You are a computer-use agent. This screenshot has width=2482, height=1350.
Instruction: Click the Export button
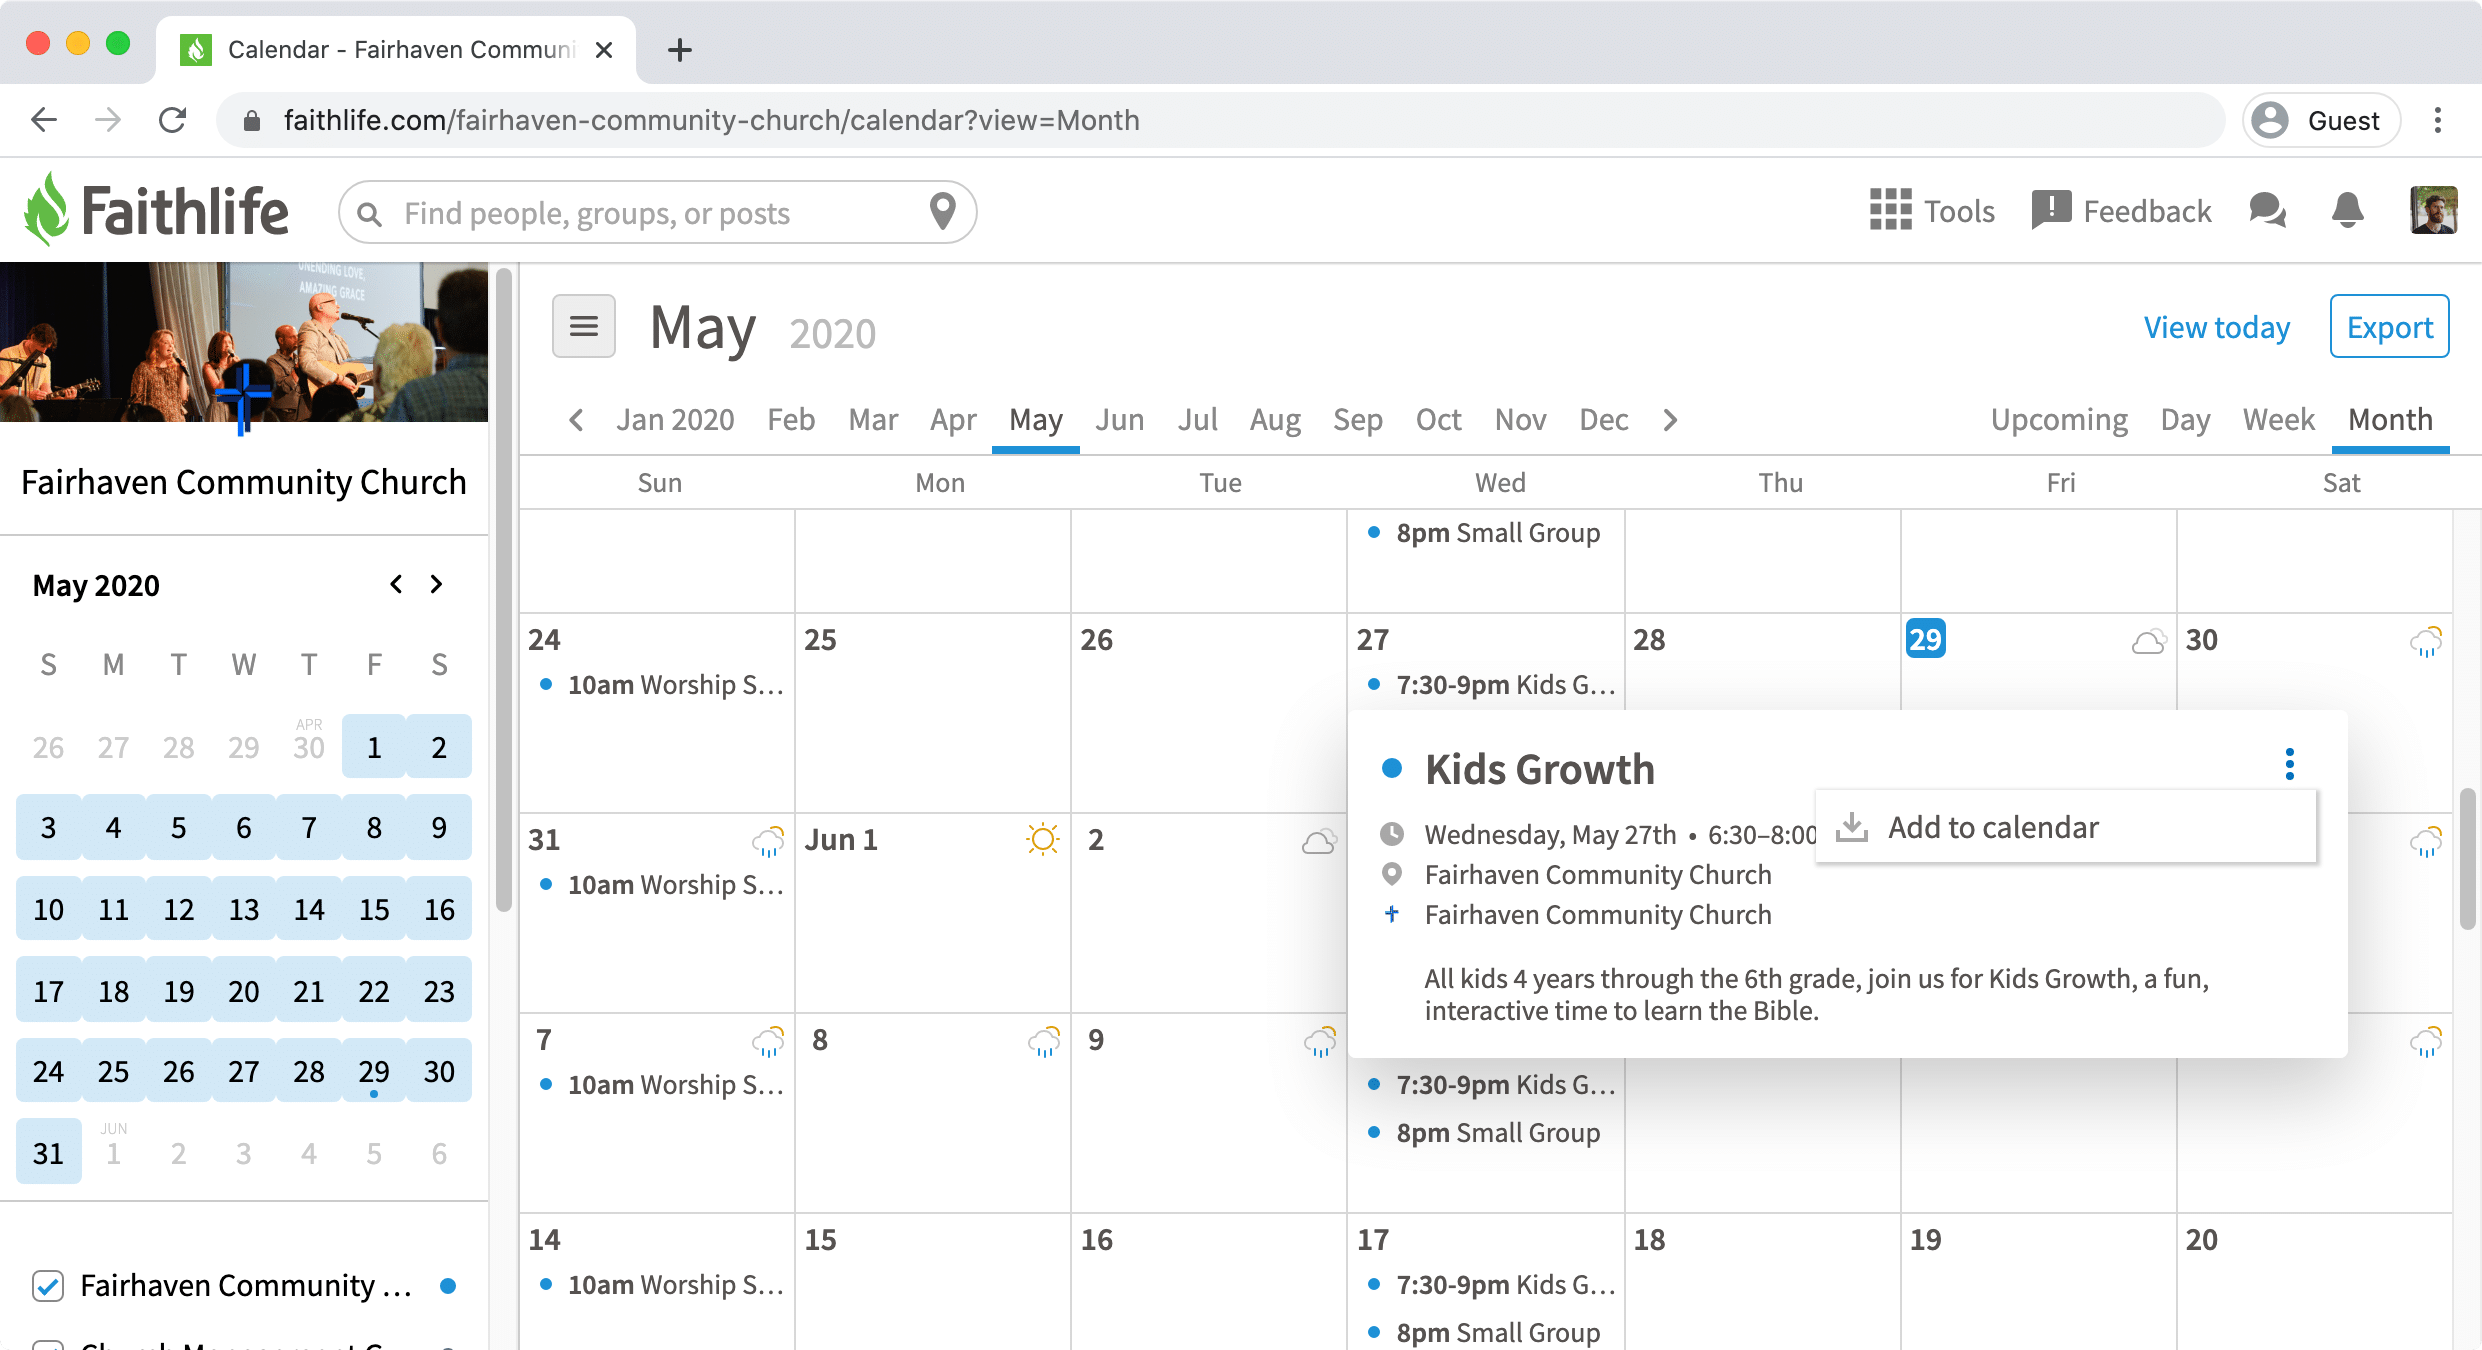pos(2389,326)
